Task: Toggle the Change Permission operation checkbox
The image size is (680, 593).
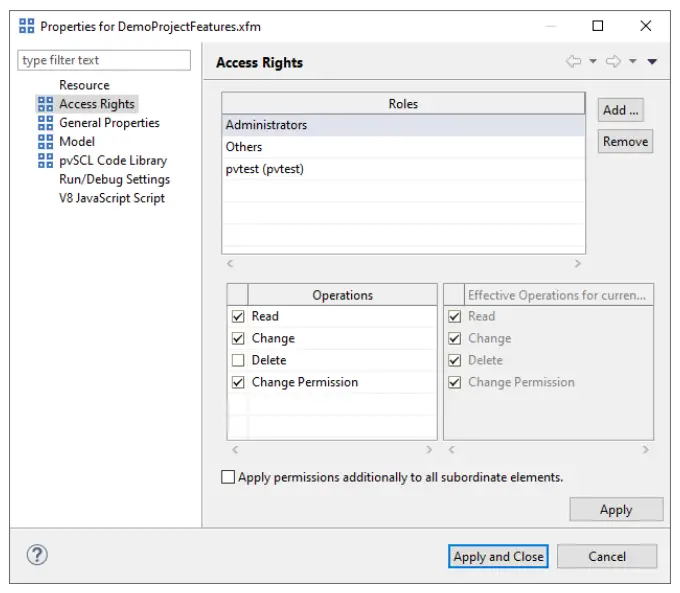Action: [x=238, y=382]
